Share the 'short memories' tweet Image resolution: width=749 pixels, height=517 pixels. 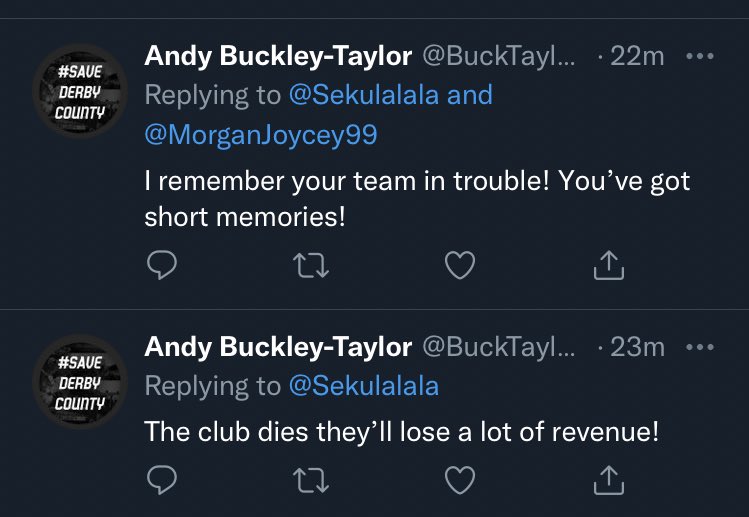pos(609,265)
